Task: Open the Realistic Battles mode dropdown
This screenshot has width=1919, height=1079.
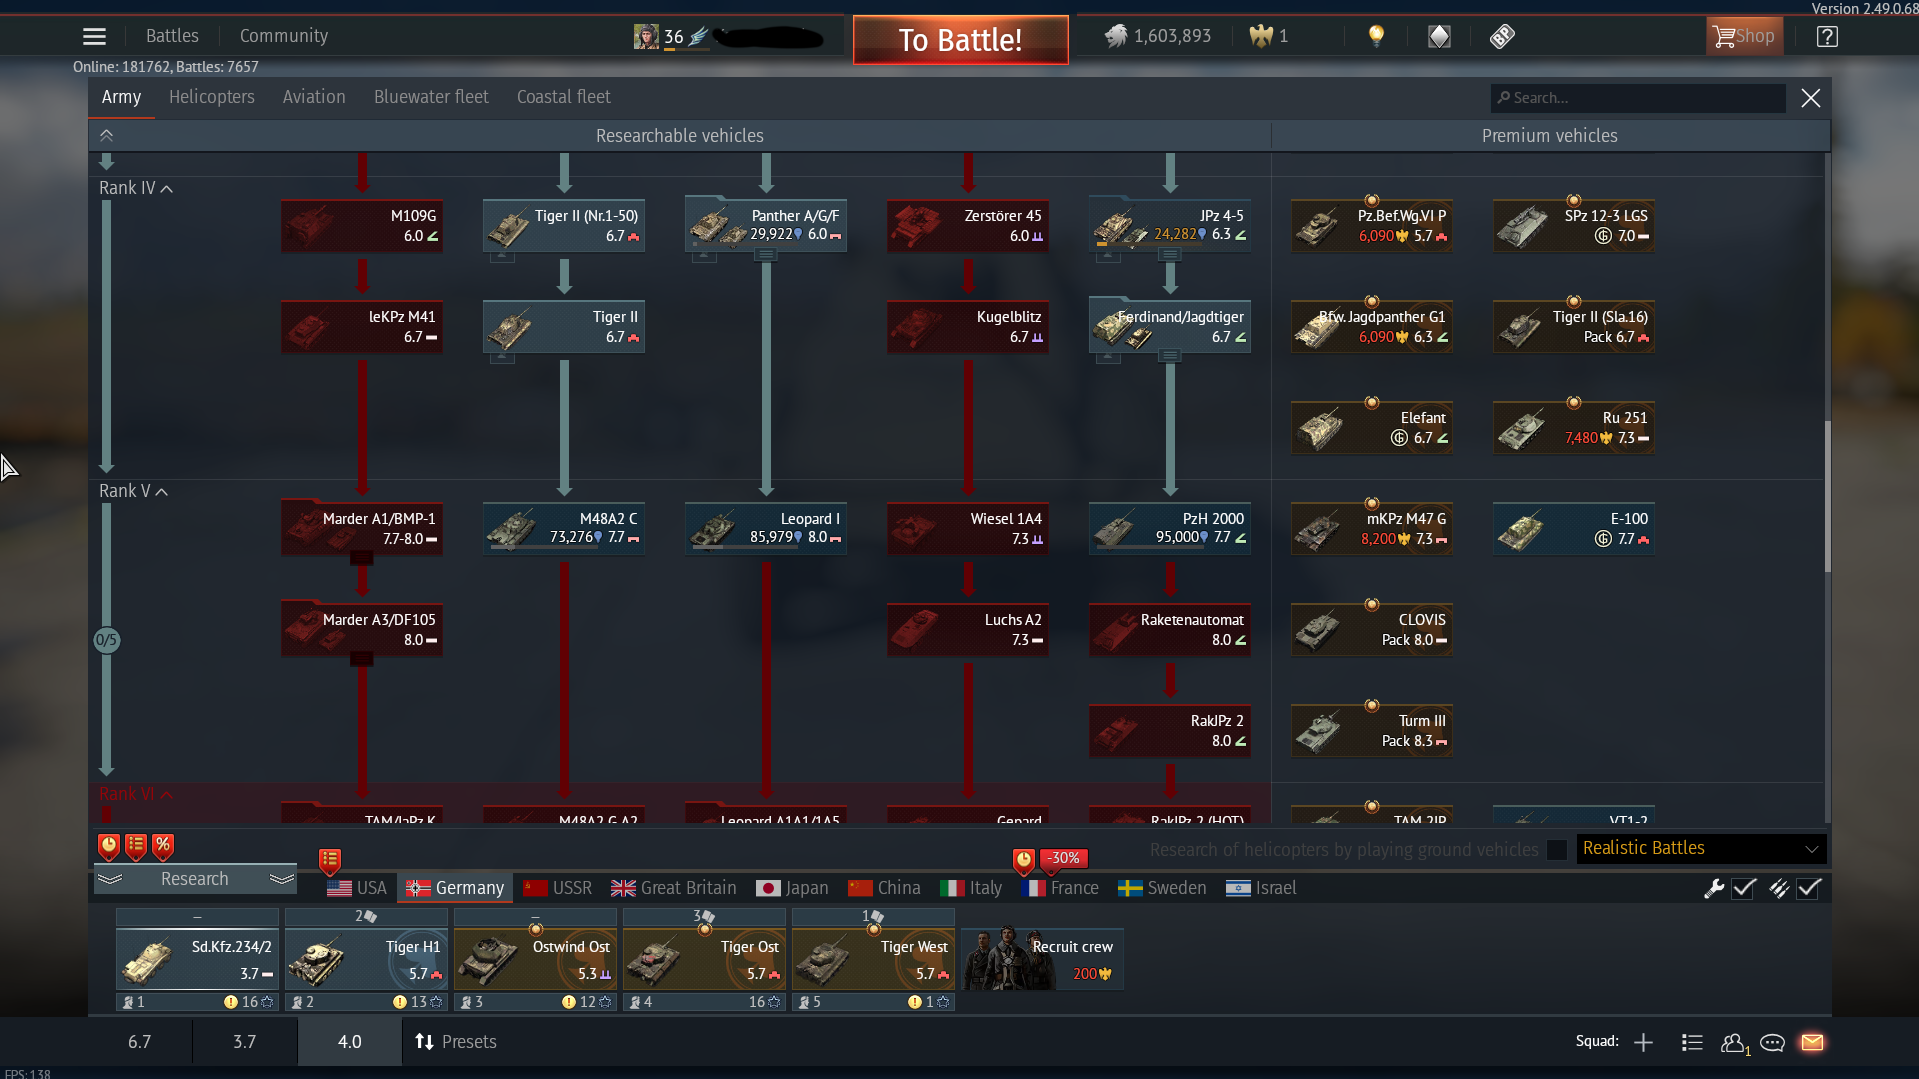Action: coord(1700,849)
